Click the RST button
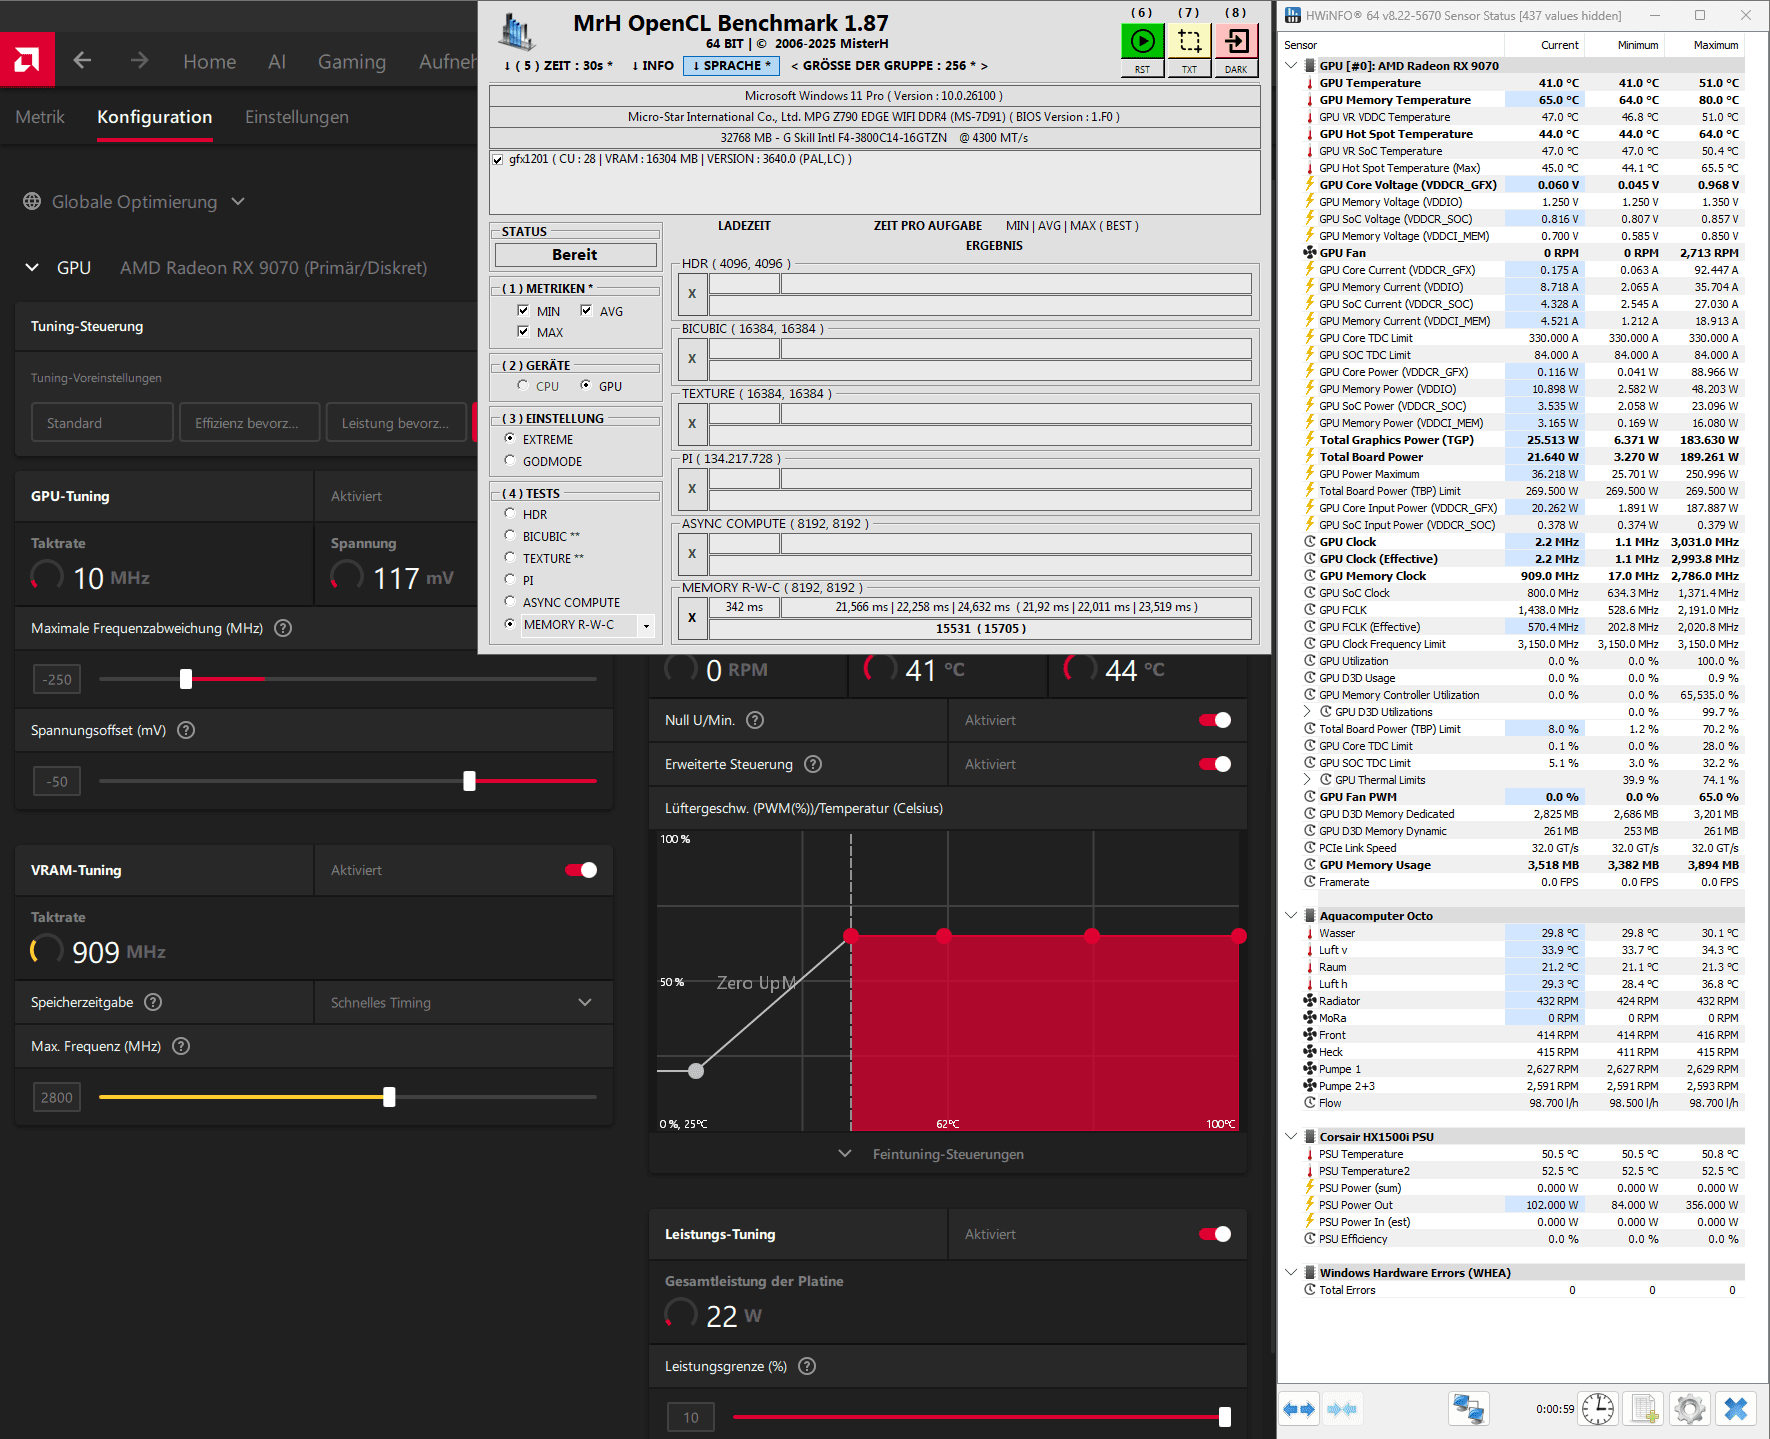Screen dimensions: 1770x1439 1142,70
